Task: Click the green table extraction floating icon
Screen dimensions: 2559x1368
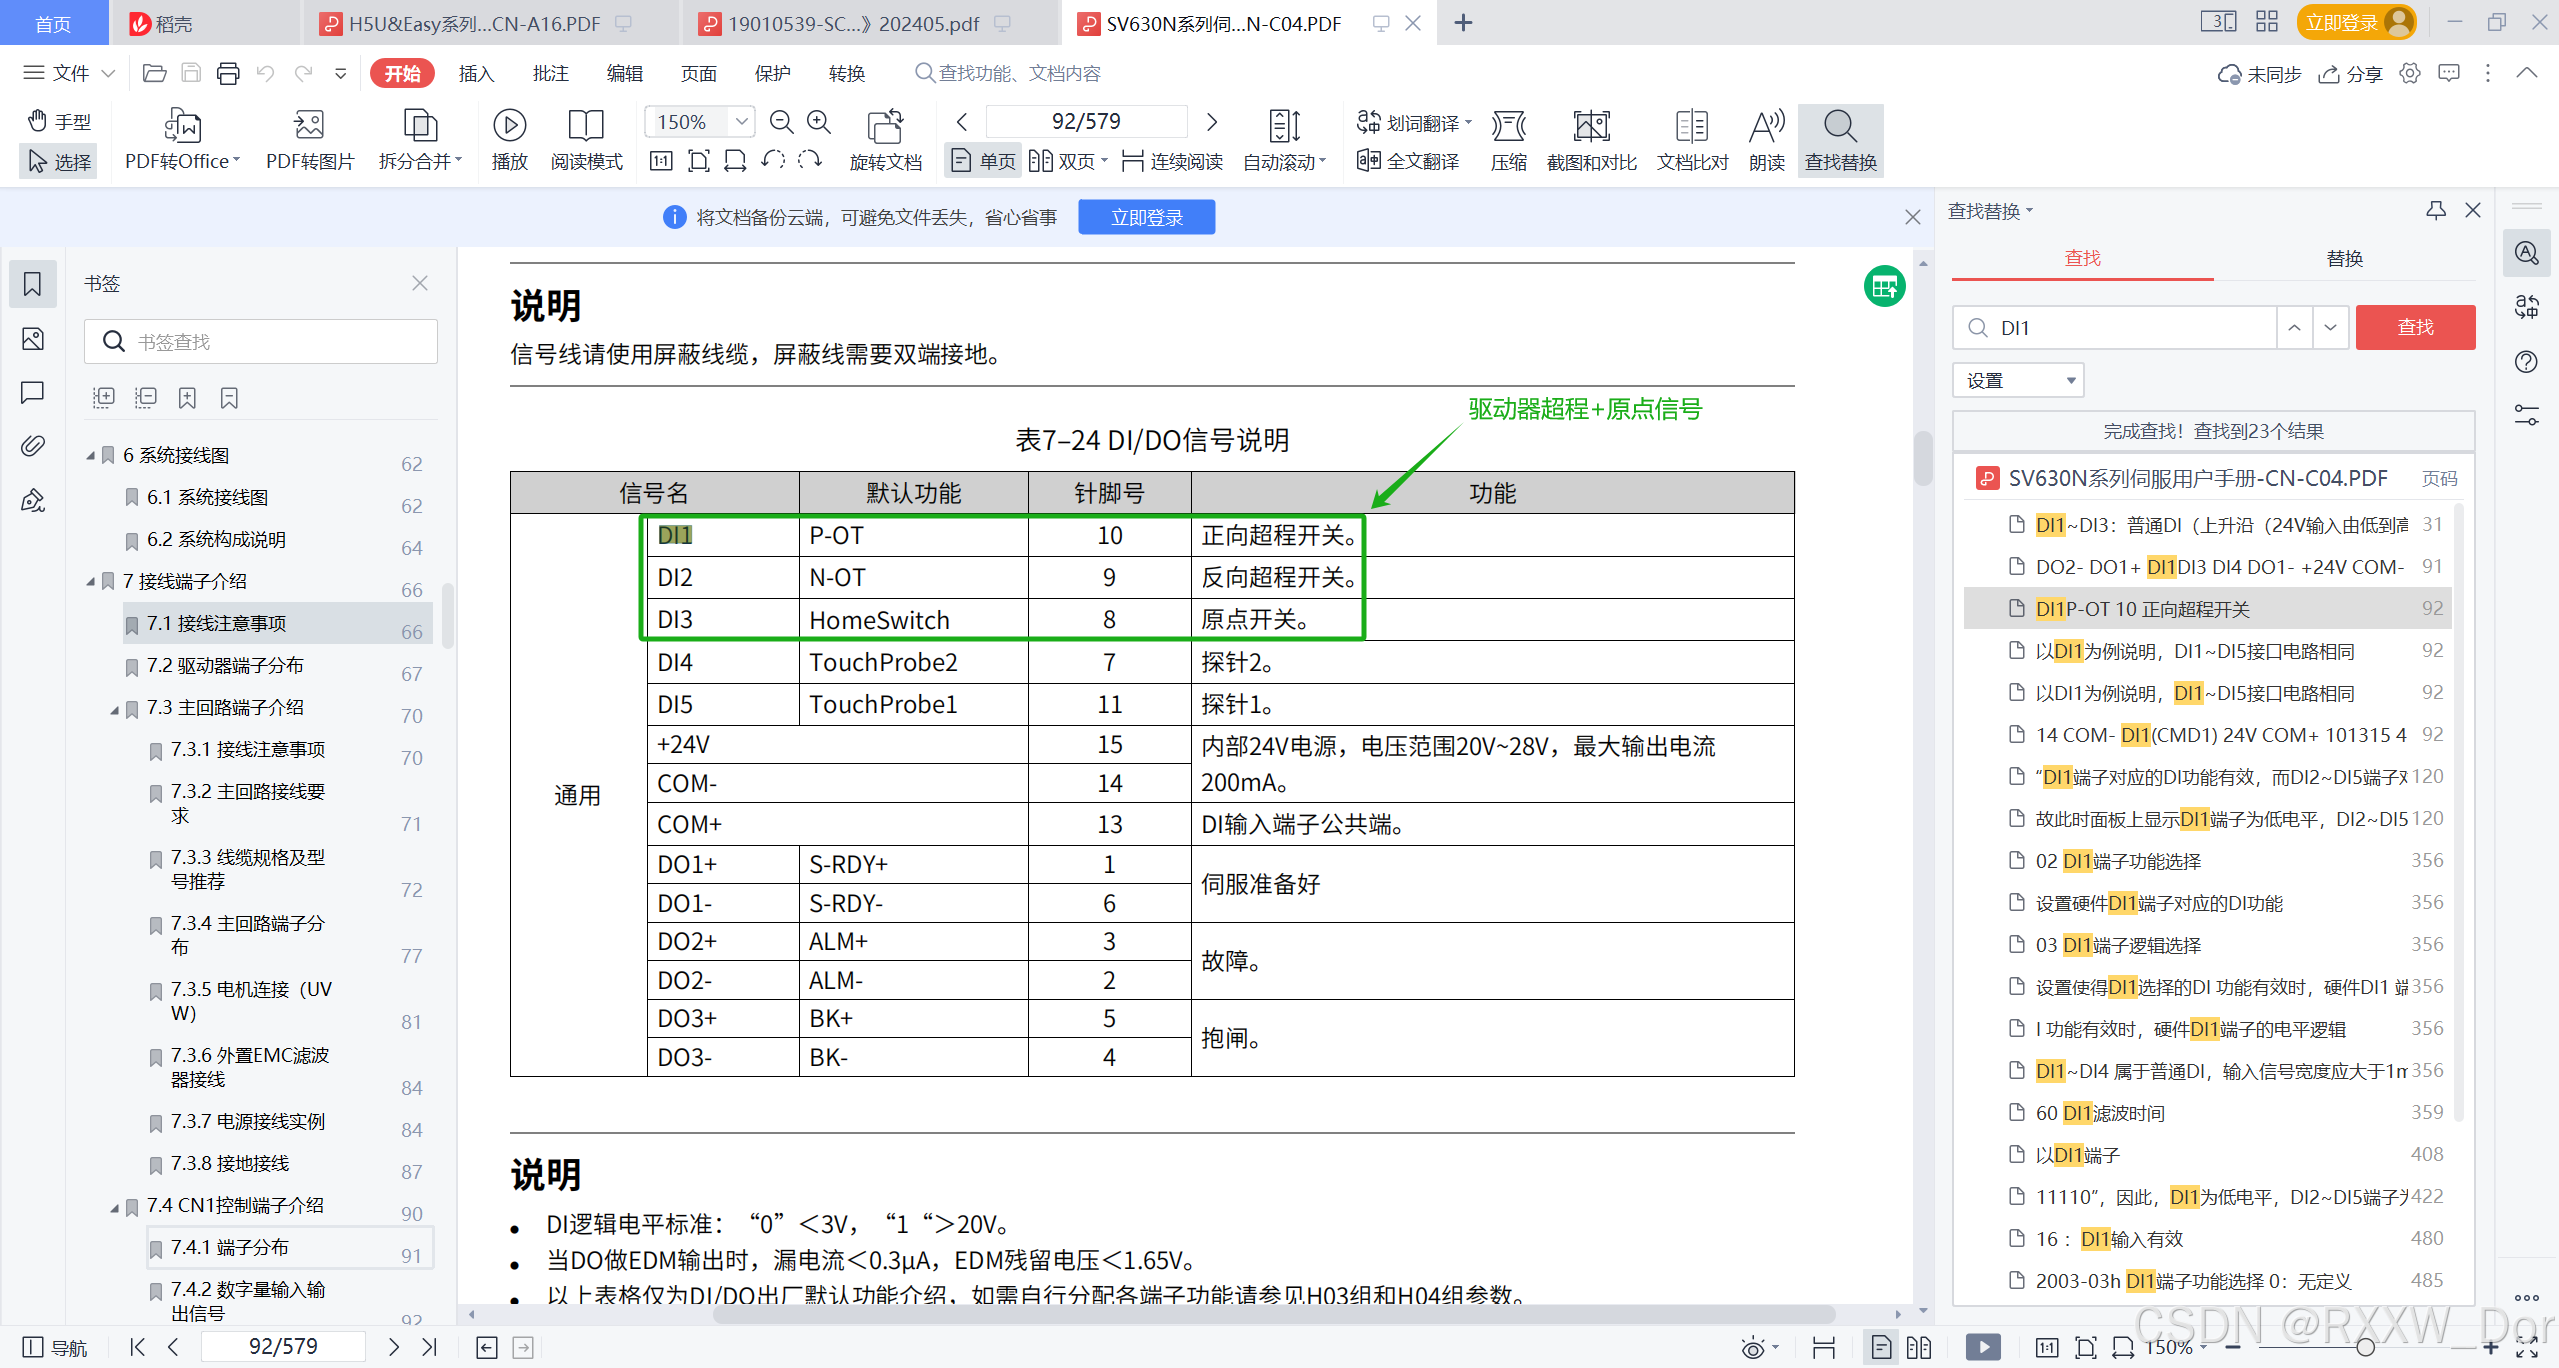Action: tap(1884, 288)
